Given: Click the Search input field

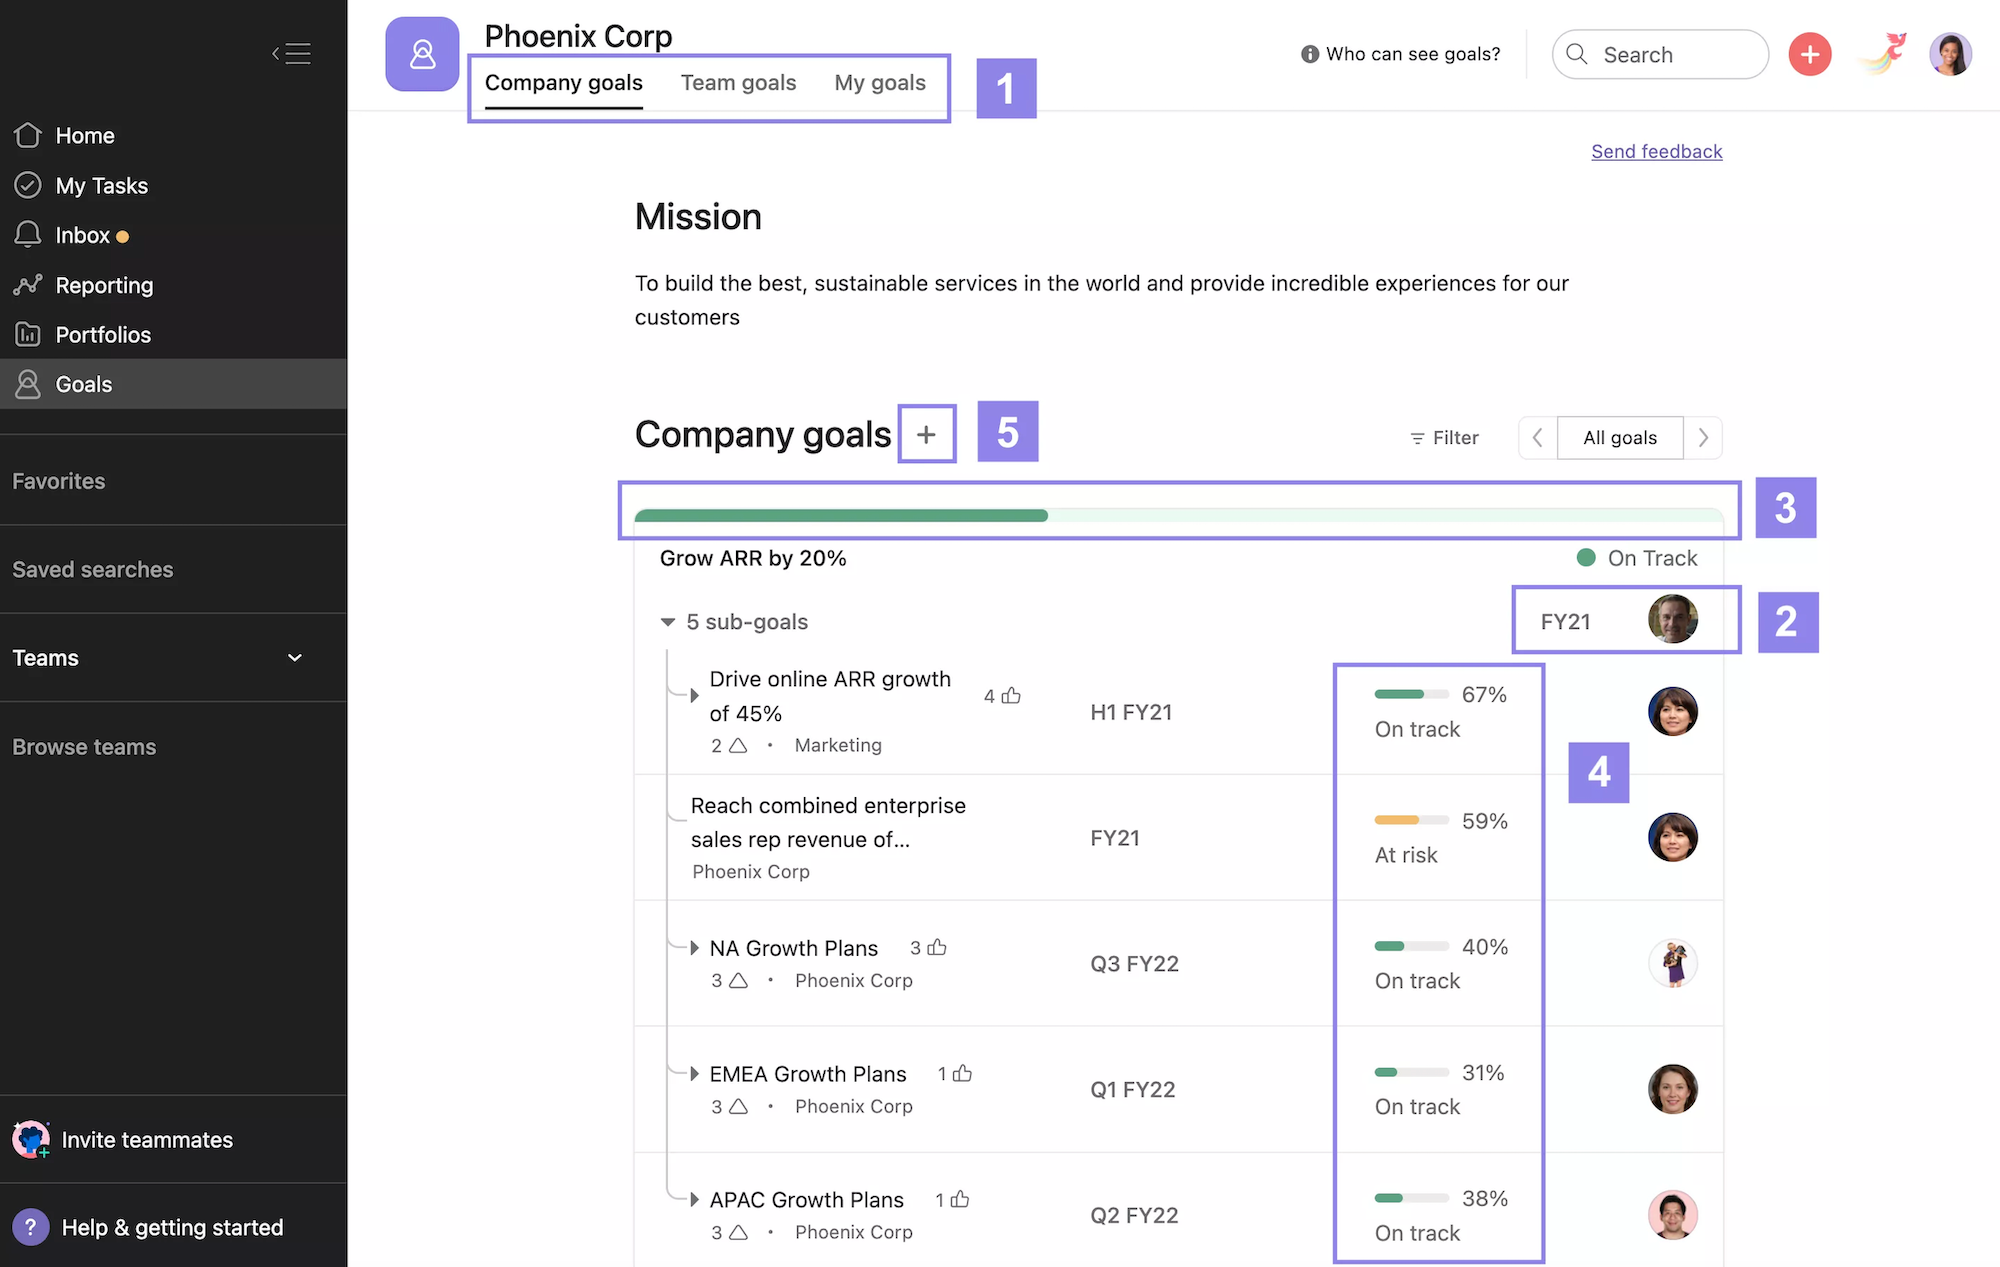Looking at the screenshot, I should coord(1675,52).
